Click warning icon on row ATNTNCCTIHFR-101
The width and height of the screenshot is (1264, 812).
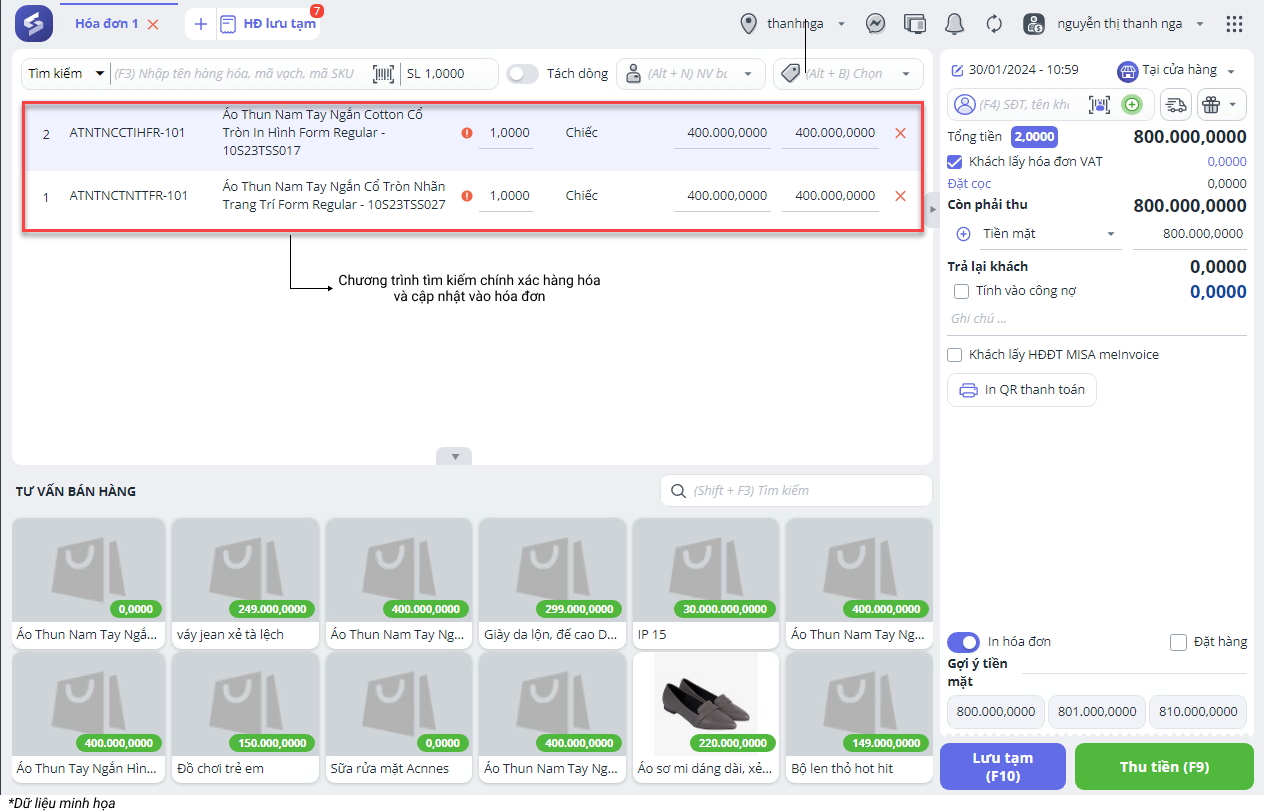click(467, 133)
